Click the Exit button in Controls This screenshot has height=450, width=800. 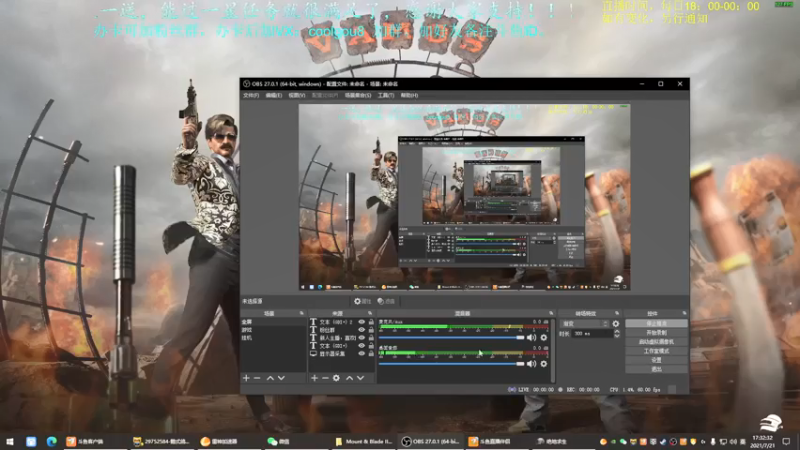point(656,369)
